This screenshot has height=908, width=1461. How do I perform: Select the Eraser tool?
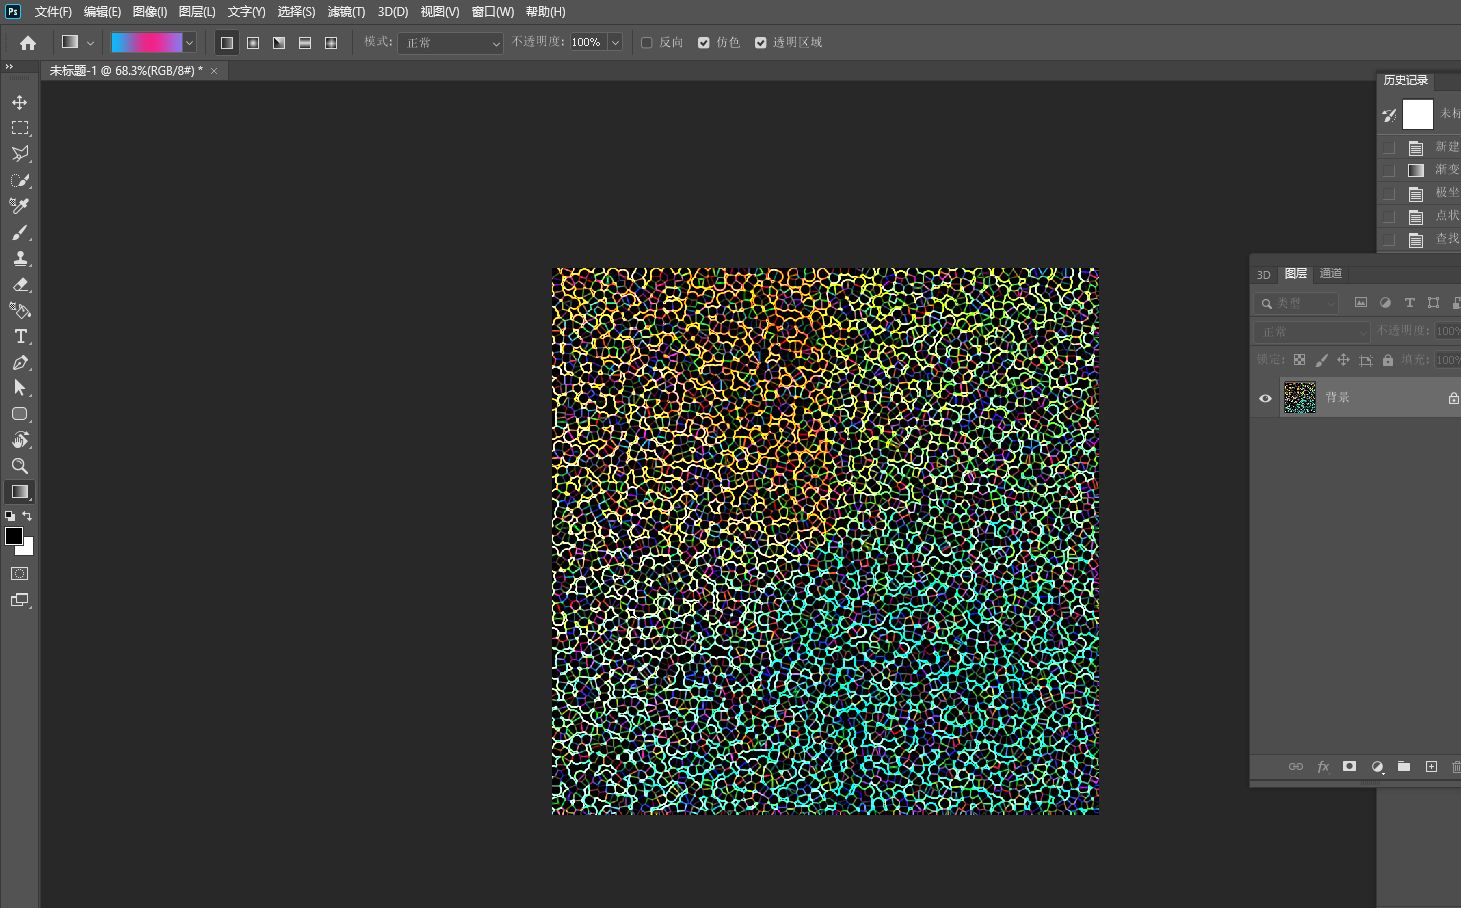click(19, 284)
